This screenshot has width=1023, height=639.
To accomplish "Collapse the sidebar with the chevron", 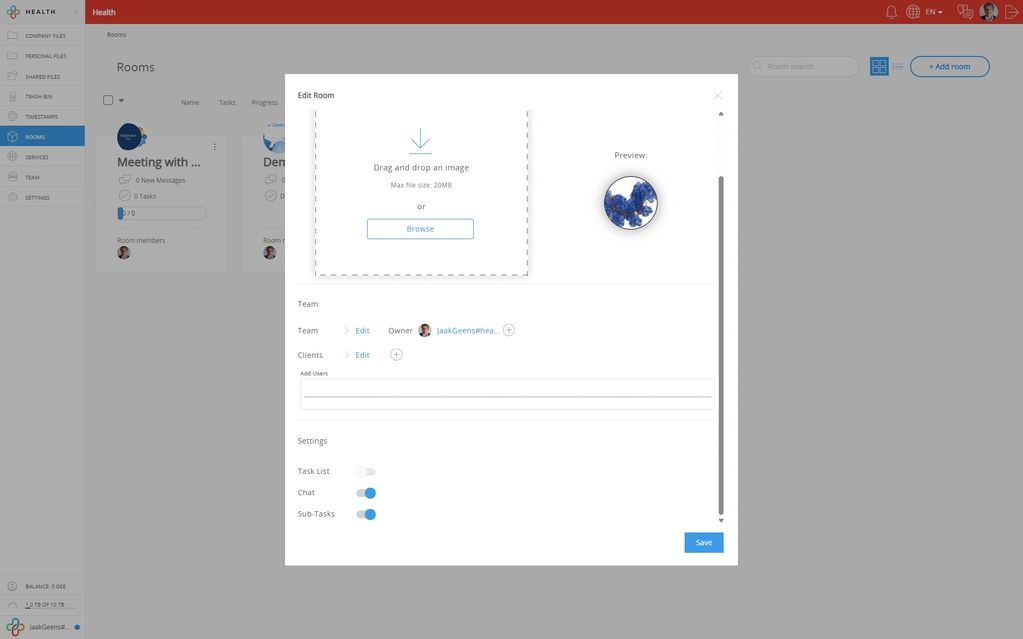I will point(76,12).
